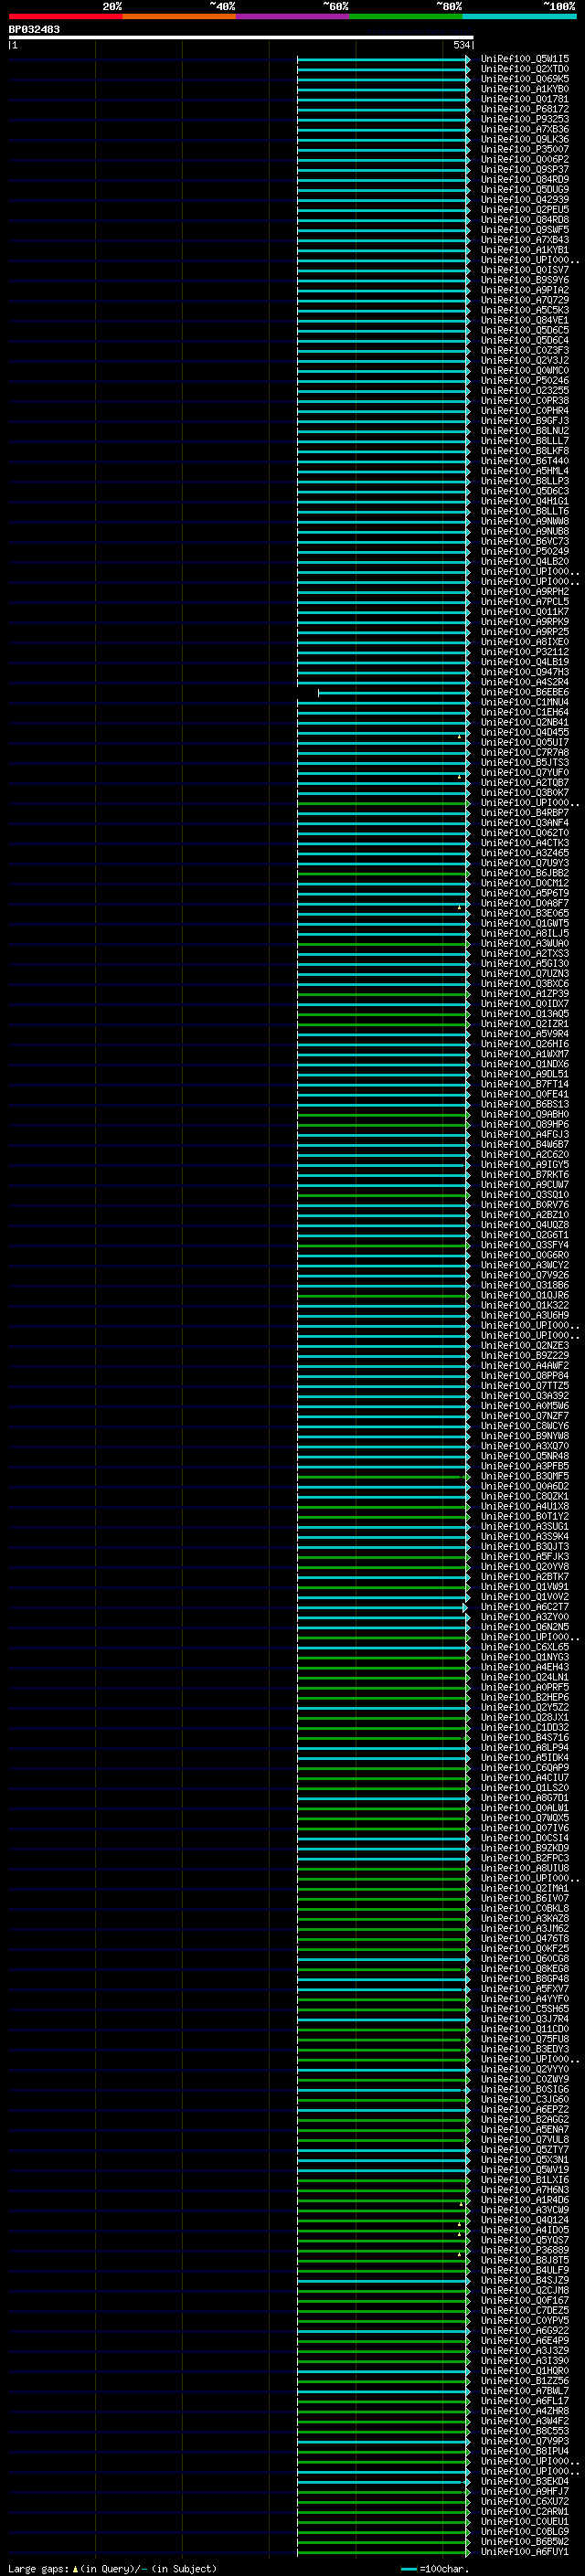The height and width of the screenshot is (2576, 585).
Task: Select label UniRef100_Q4D455
Action: pos(525,732)
